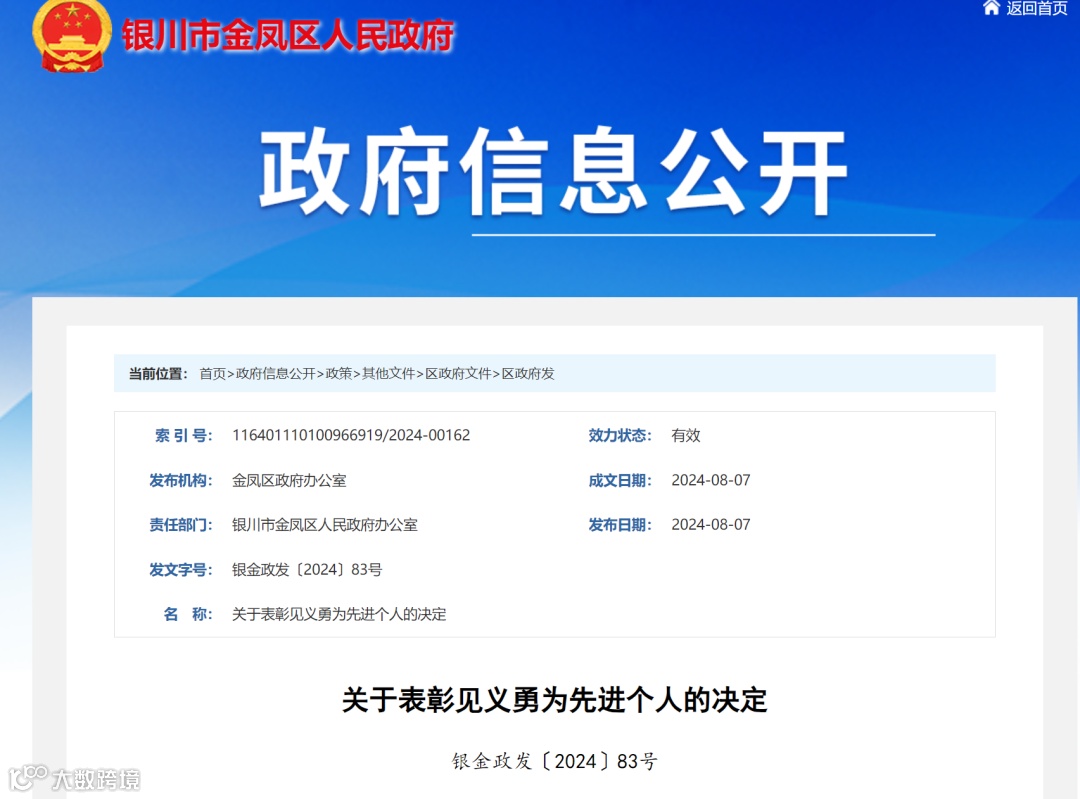The width and height of the screenshot is (1080, 799).
Task: Open 其他文件 in the breadcrumb
Action: (388, 373)
